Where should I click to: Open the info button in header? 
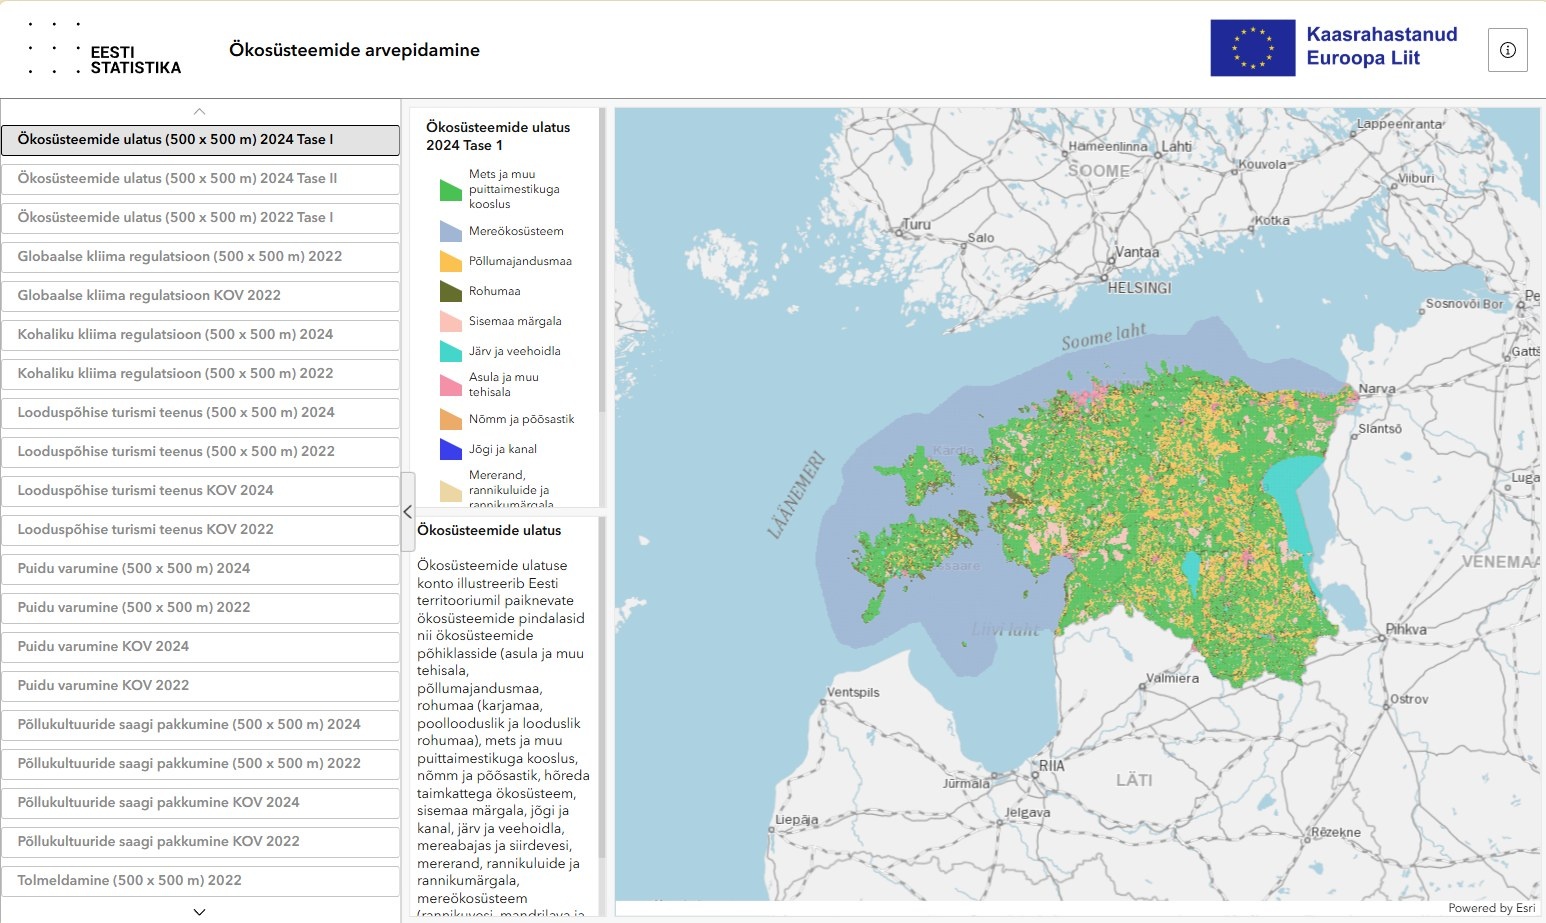click(1507, 50)
